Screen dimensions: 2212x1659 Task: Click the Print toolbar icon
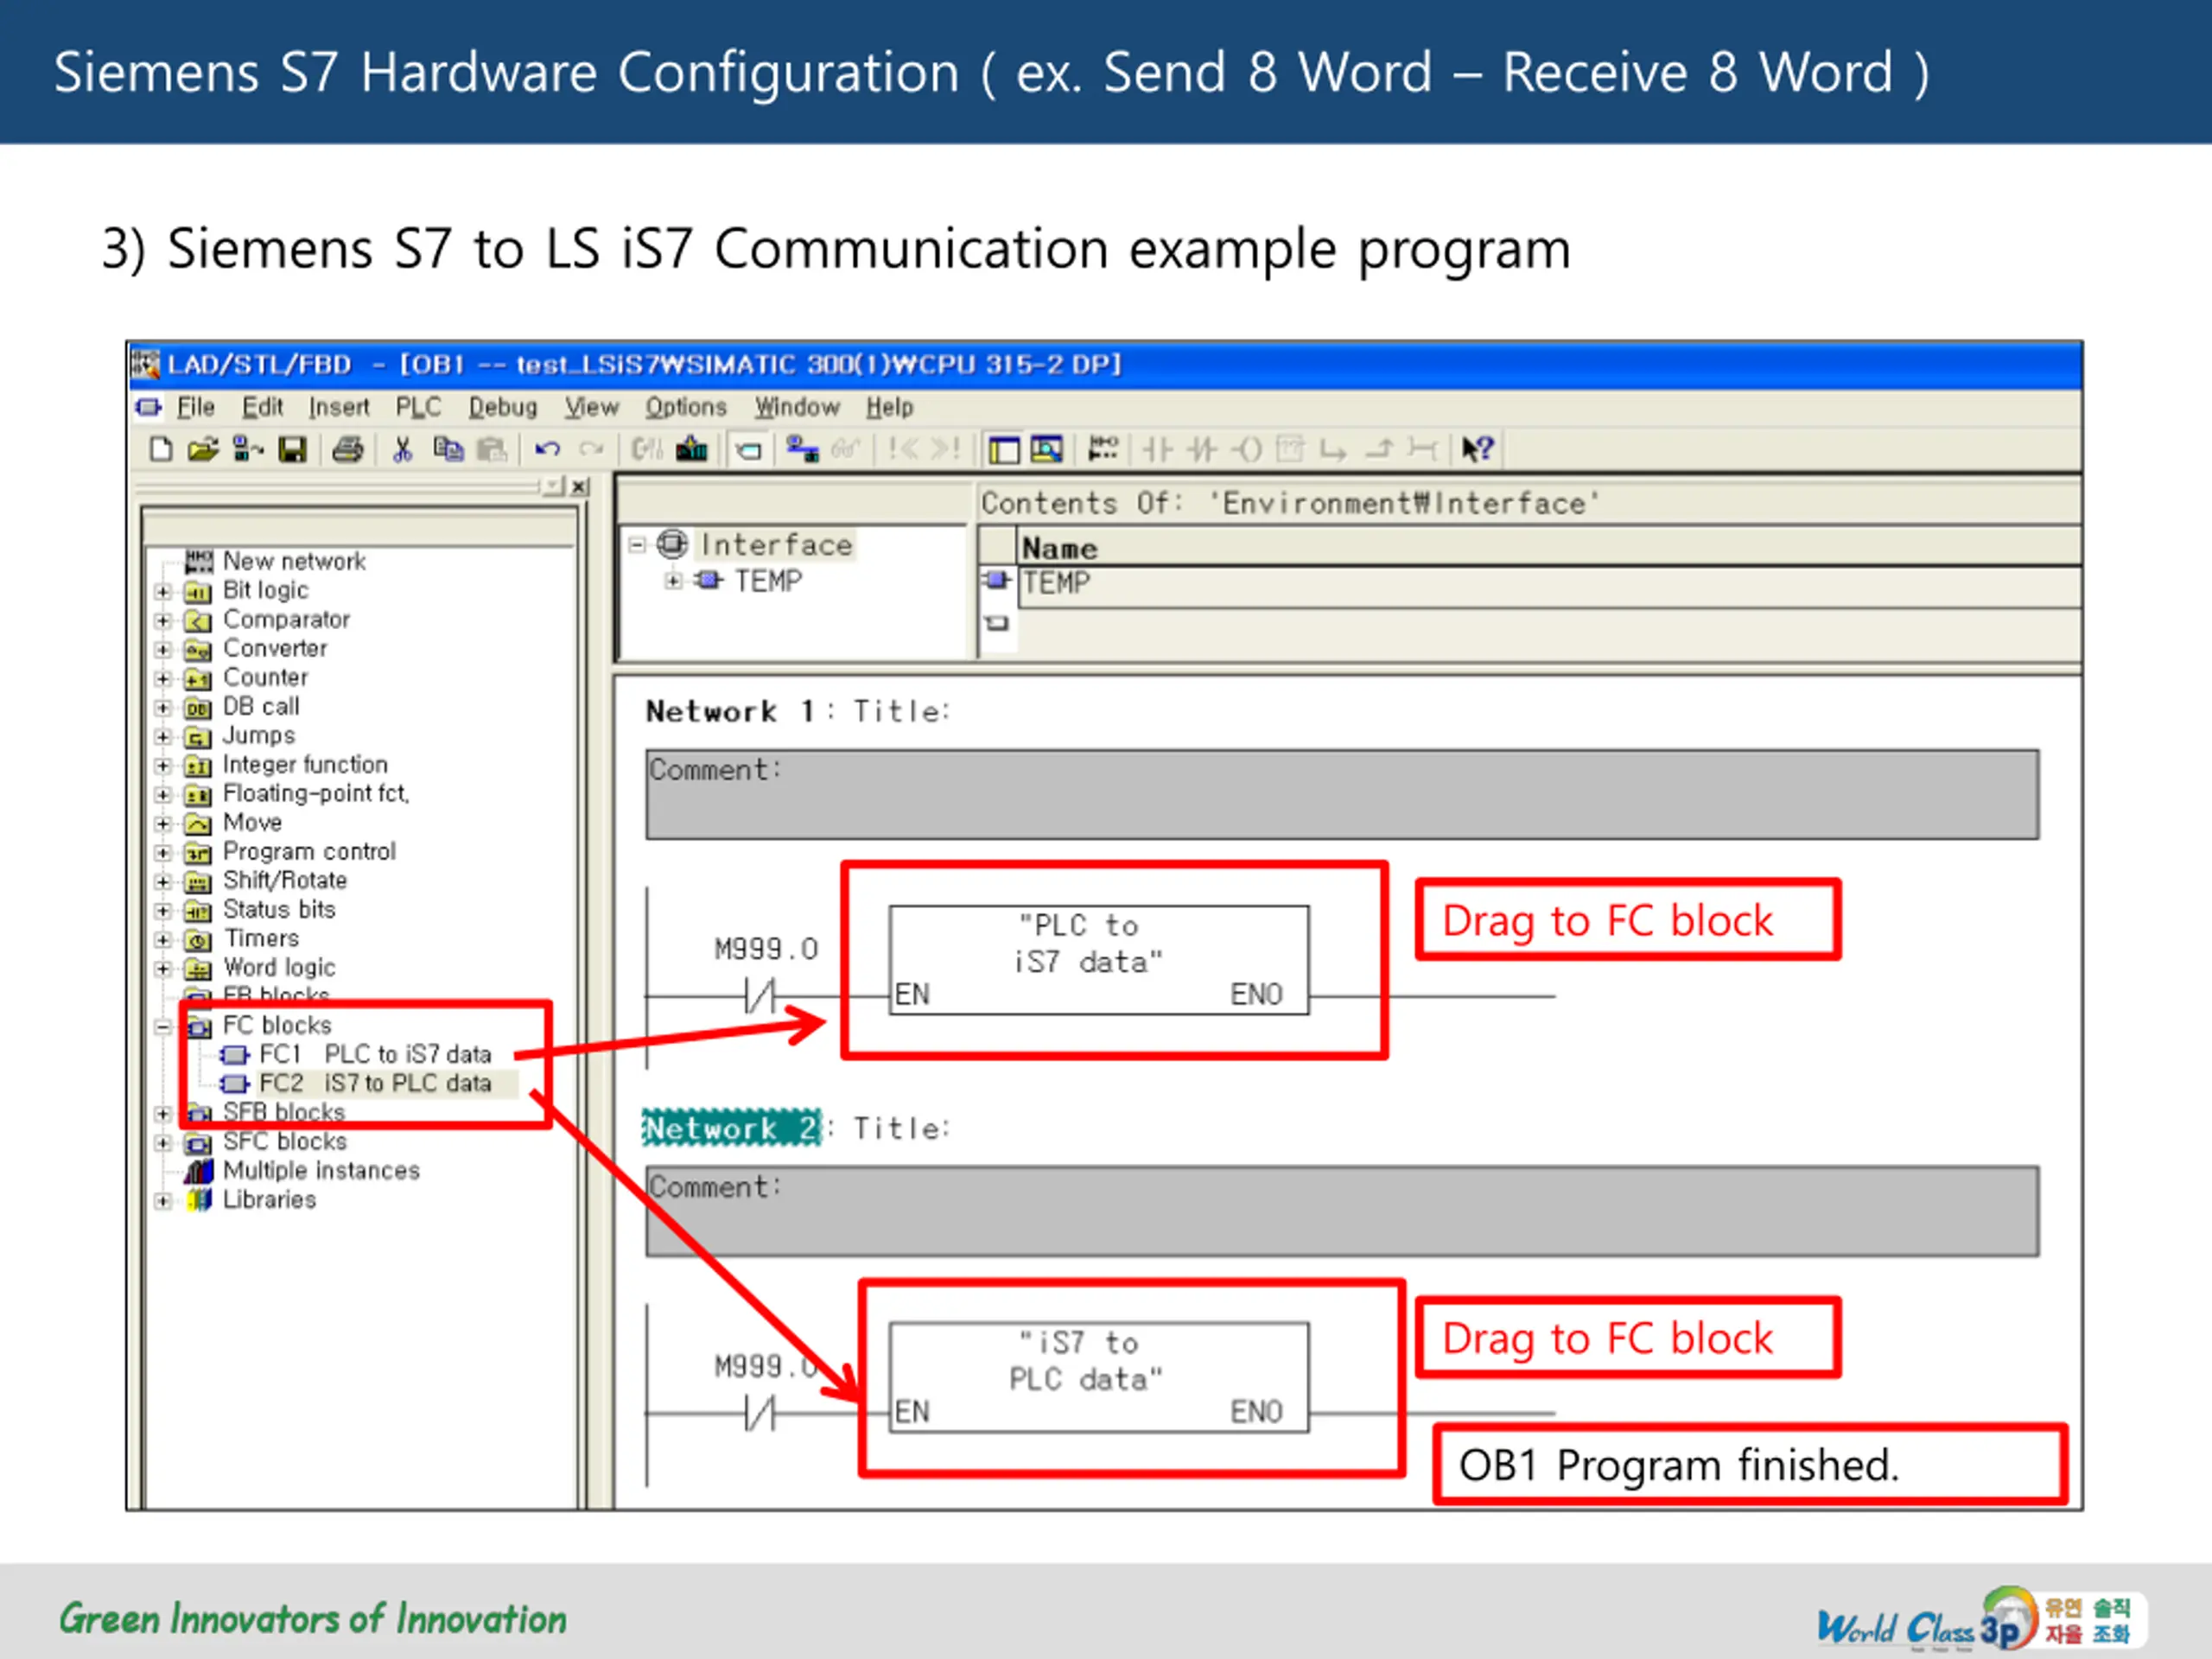(347, 450)
